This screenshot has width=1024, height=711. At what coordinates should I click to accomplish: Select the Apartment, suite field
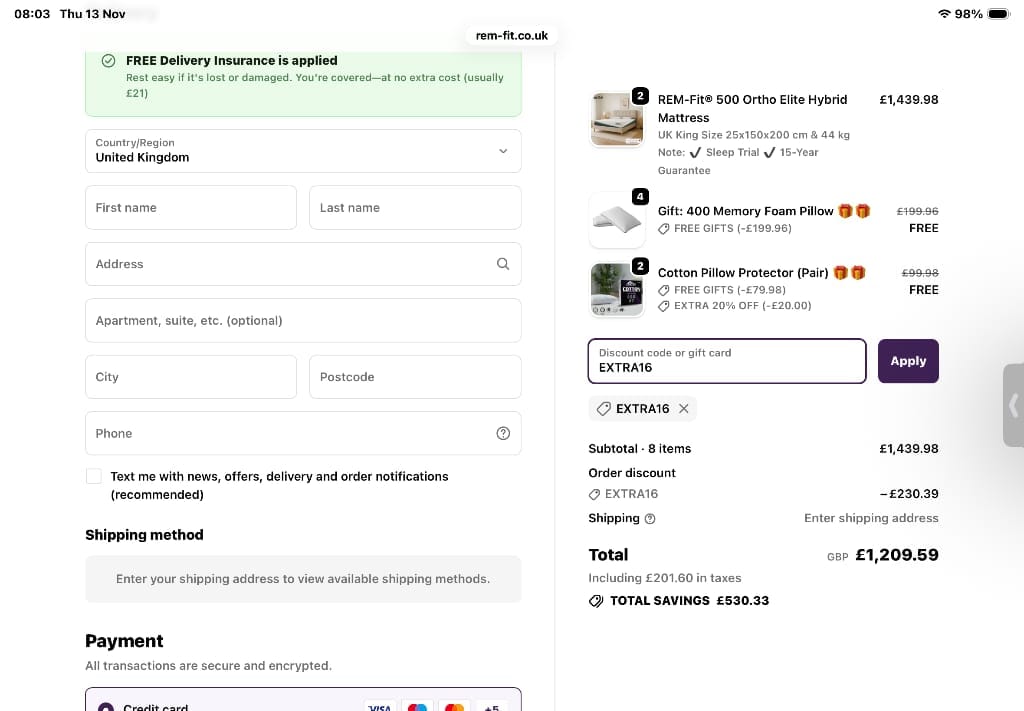(303, 321)
